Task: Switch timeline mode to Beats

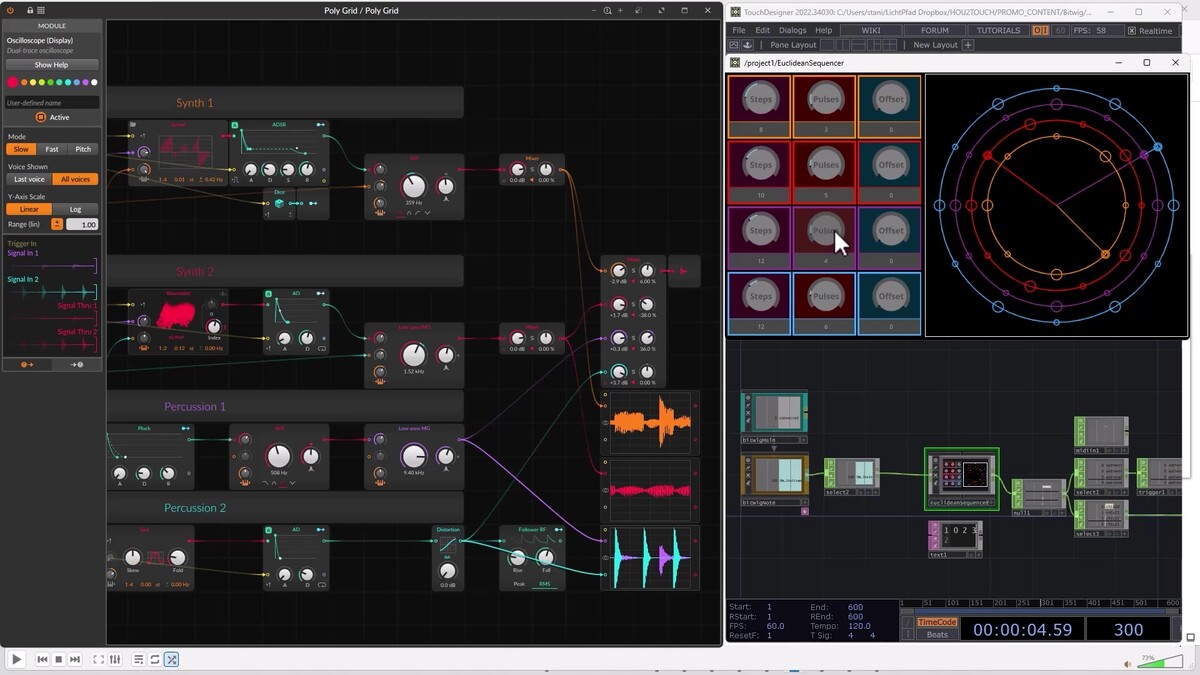Action: tap(937, 635)
